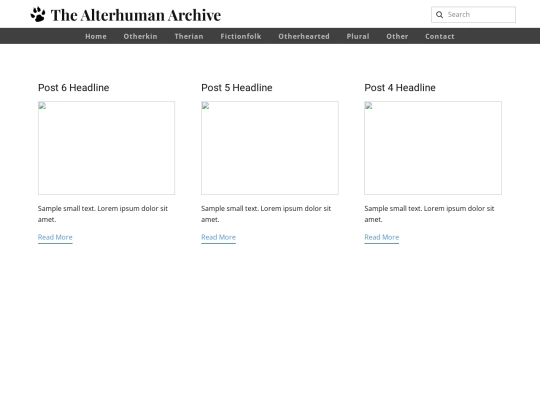Image resolution: width=540 pixels, height=405 pixels.
Task: Select the sample text under Post 4
Action: pyautogui.click(x=429, y=214)
